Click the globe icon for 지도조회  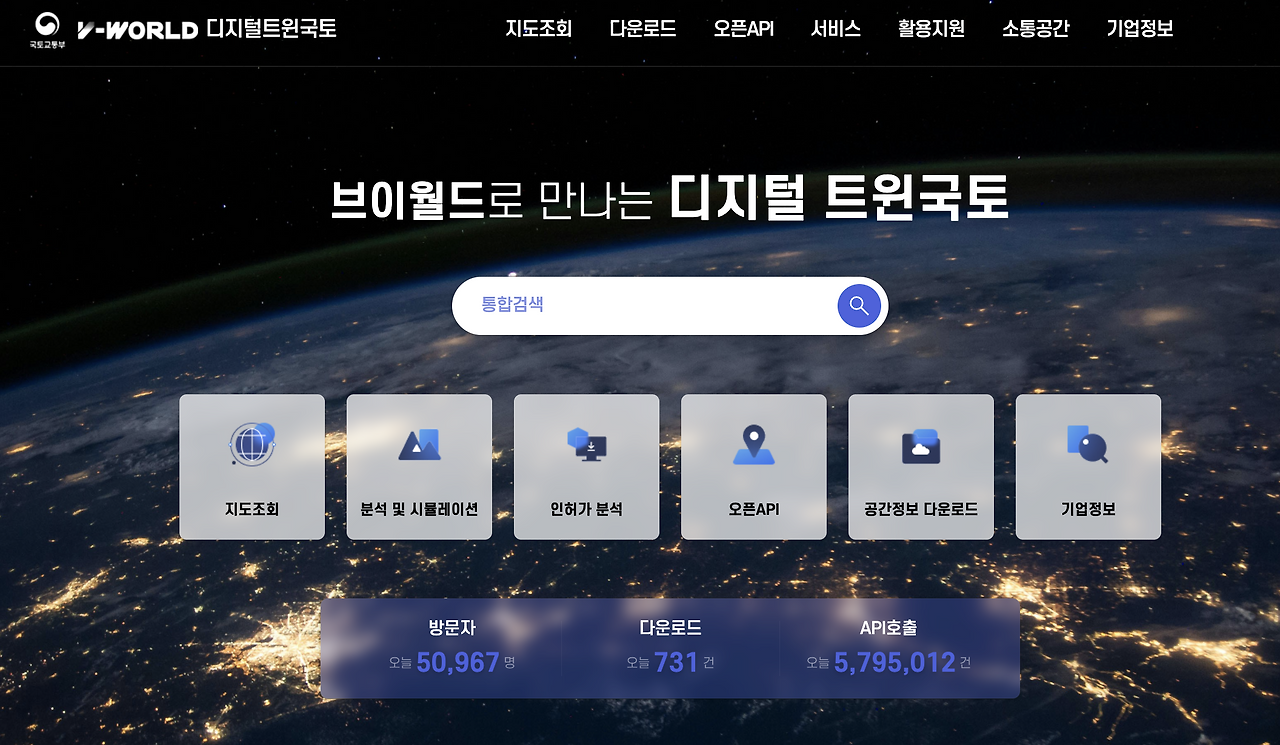click(x=252, y=444)
